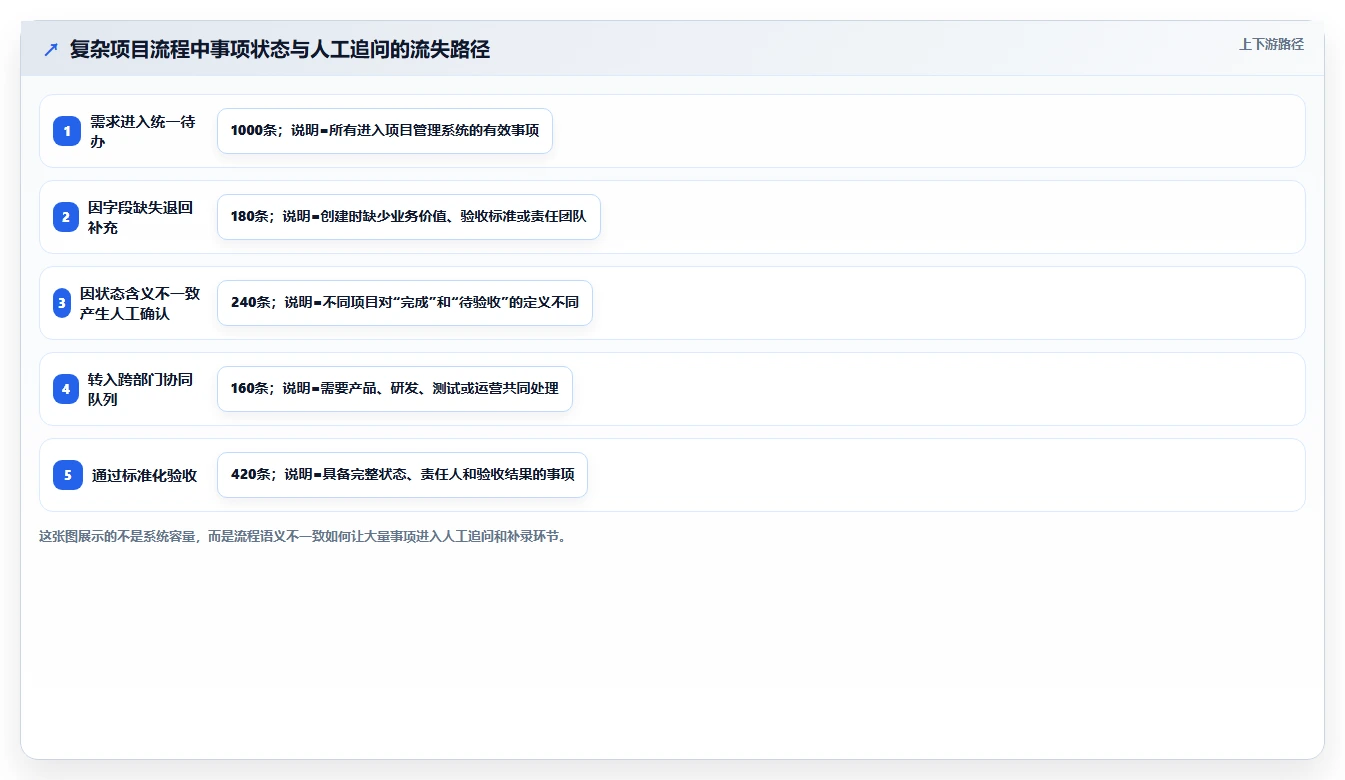Click the 420条 value box

pos(402,475)
